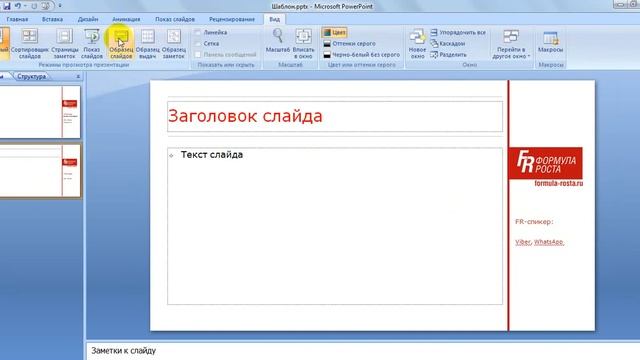The height and width of the screenshot is (360, 640).
Task: Click the Undo arrow icon
Action: (x=18, y=6)
